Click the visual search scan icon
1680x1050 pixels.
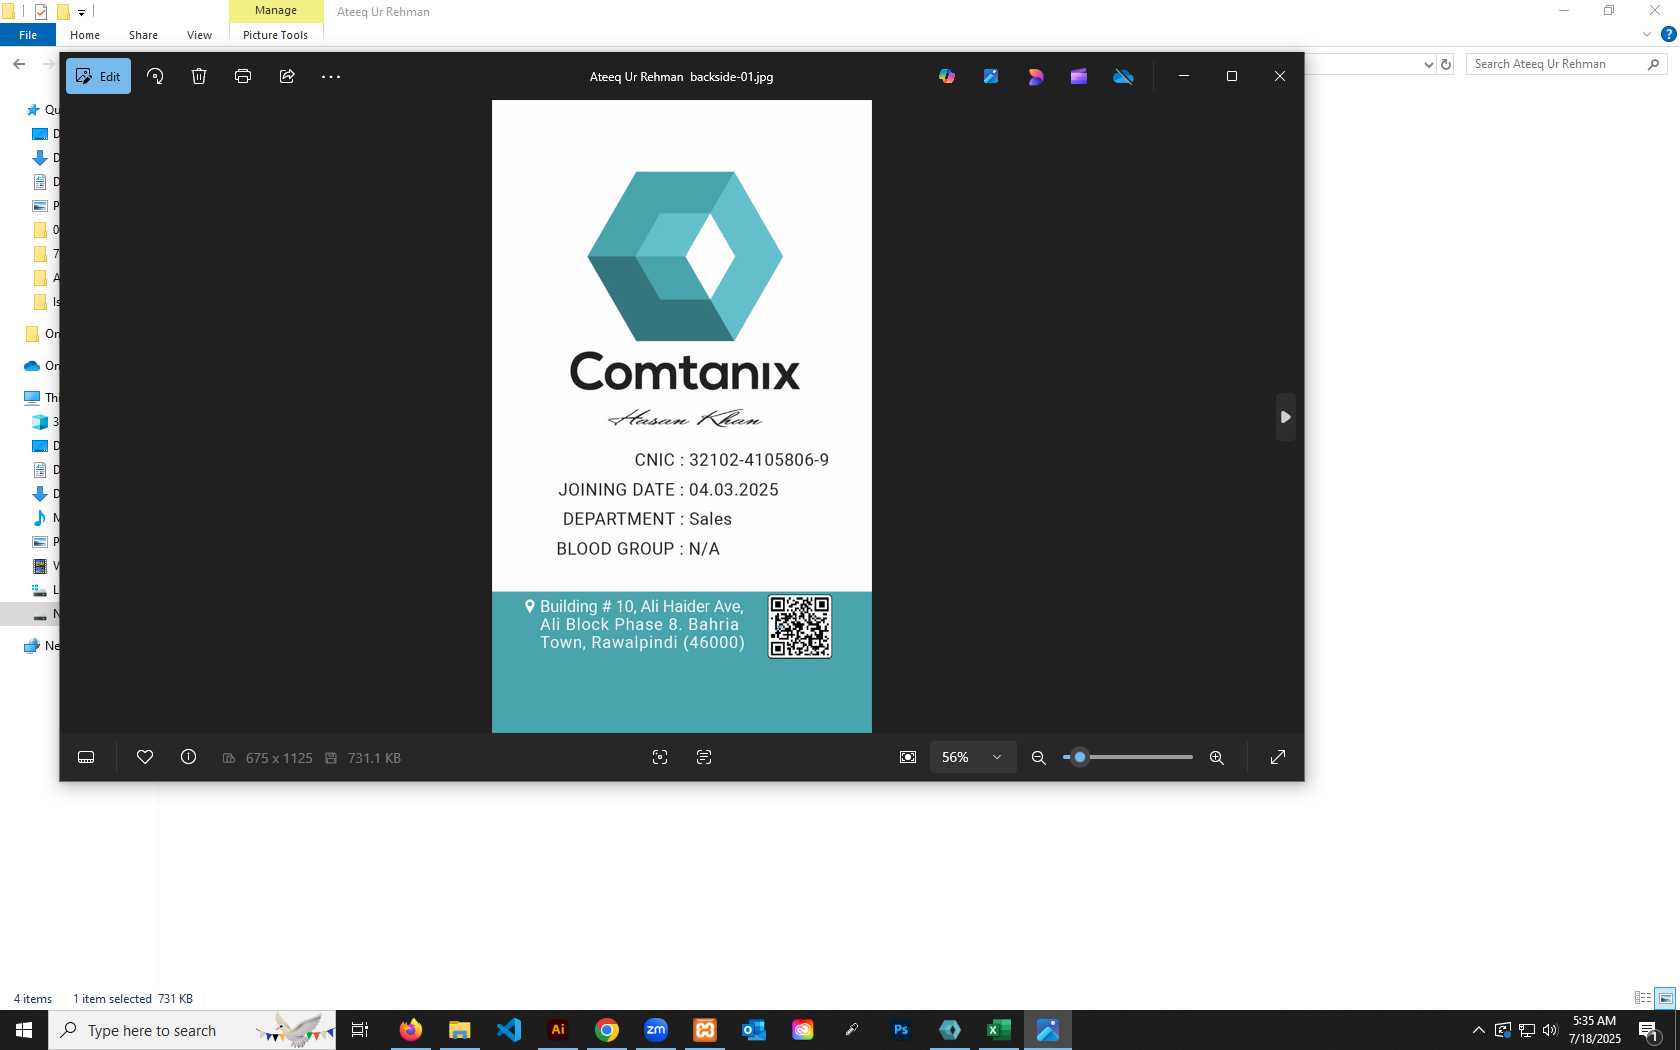[x=660, y=757]
